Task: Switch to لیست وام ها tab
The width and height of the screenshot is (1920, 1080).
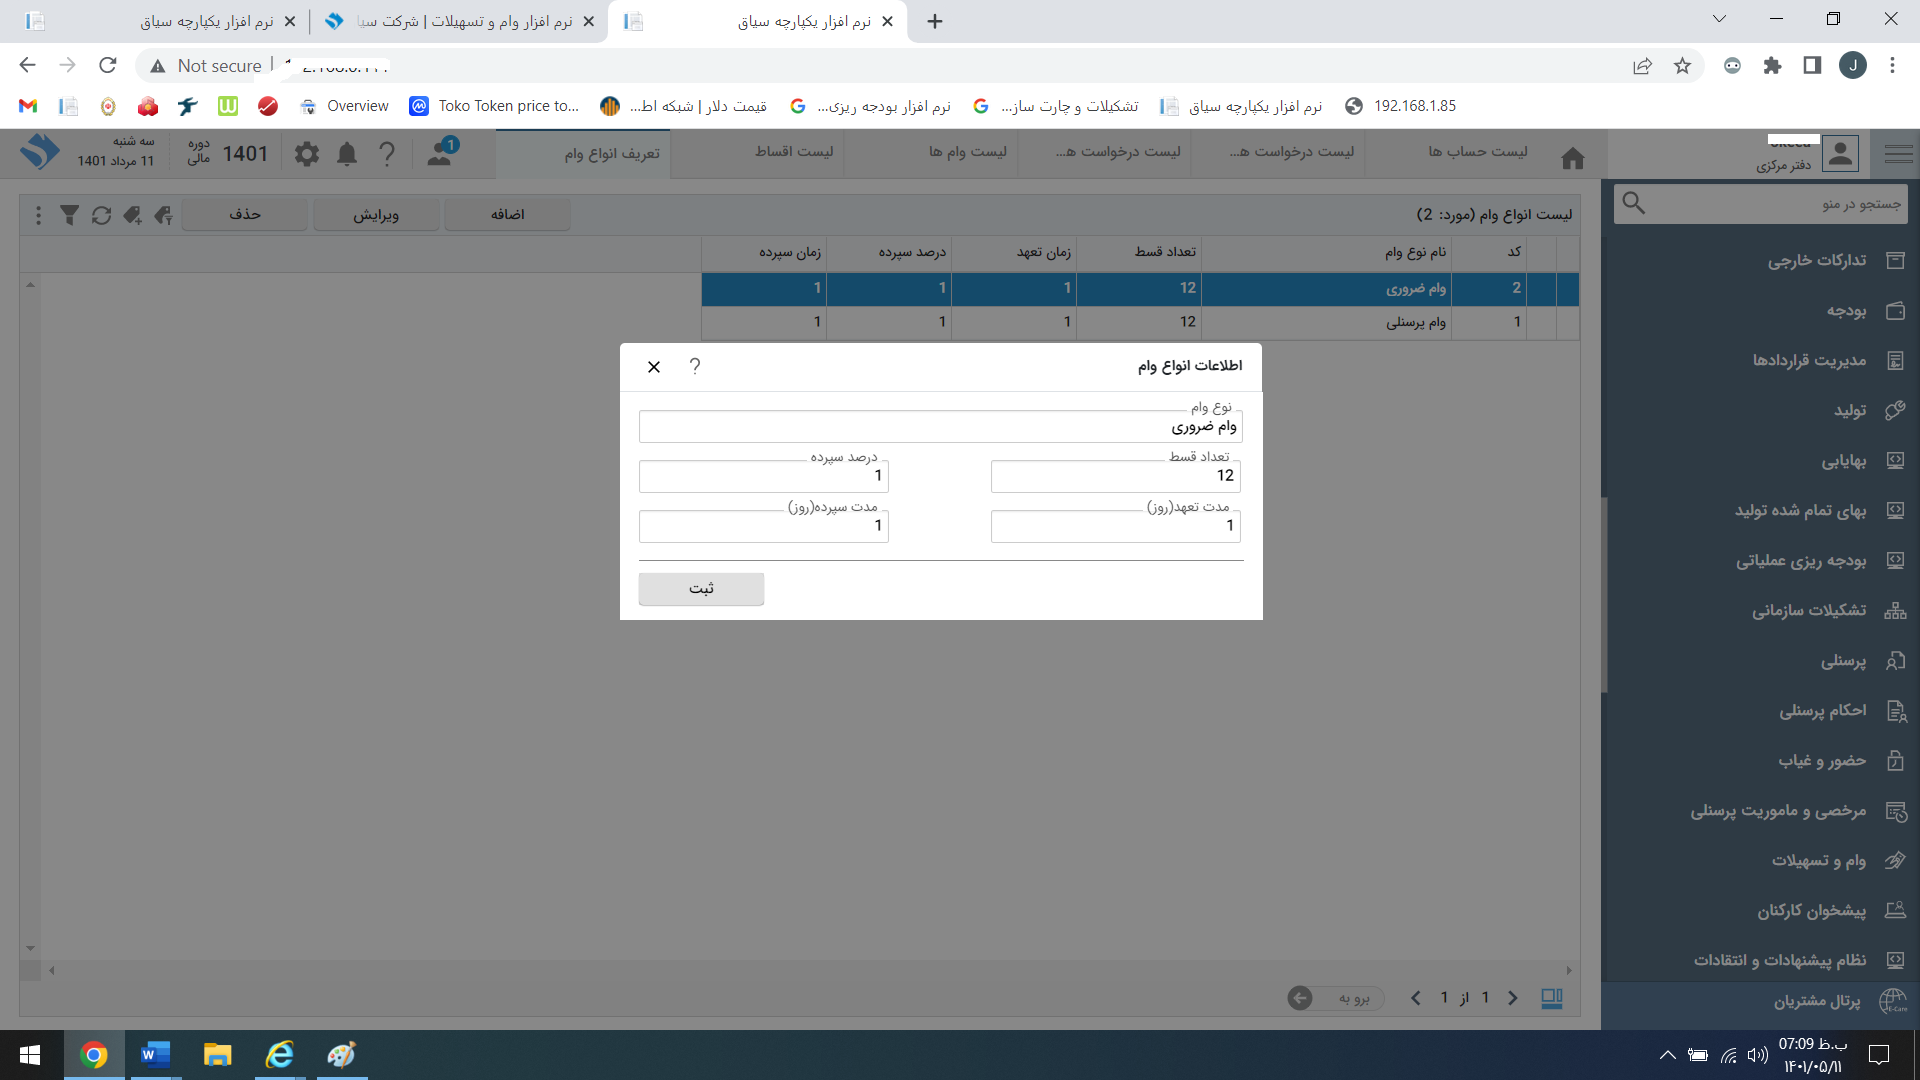Action: 967,152
